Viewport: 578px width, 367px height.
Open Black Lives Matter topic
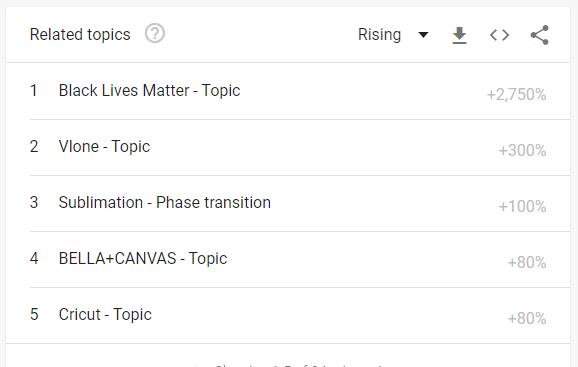coord(149,91)
